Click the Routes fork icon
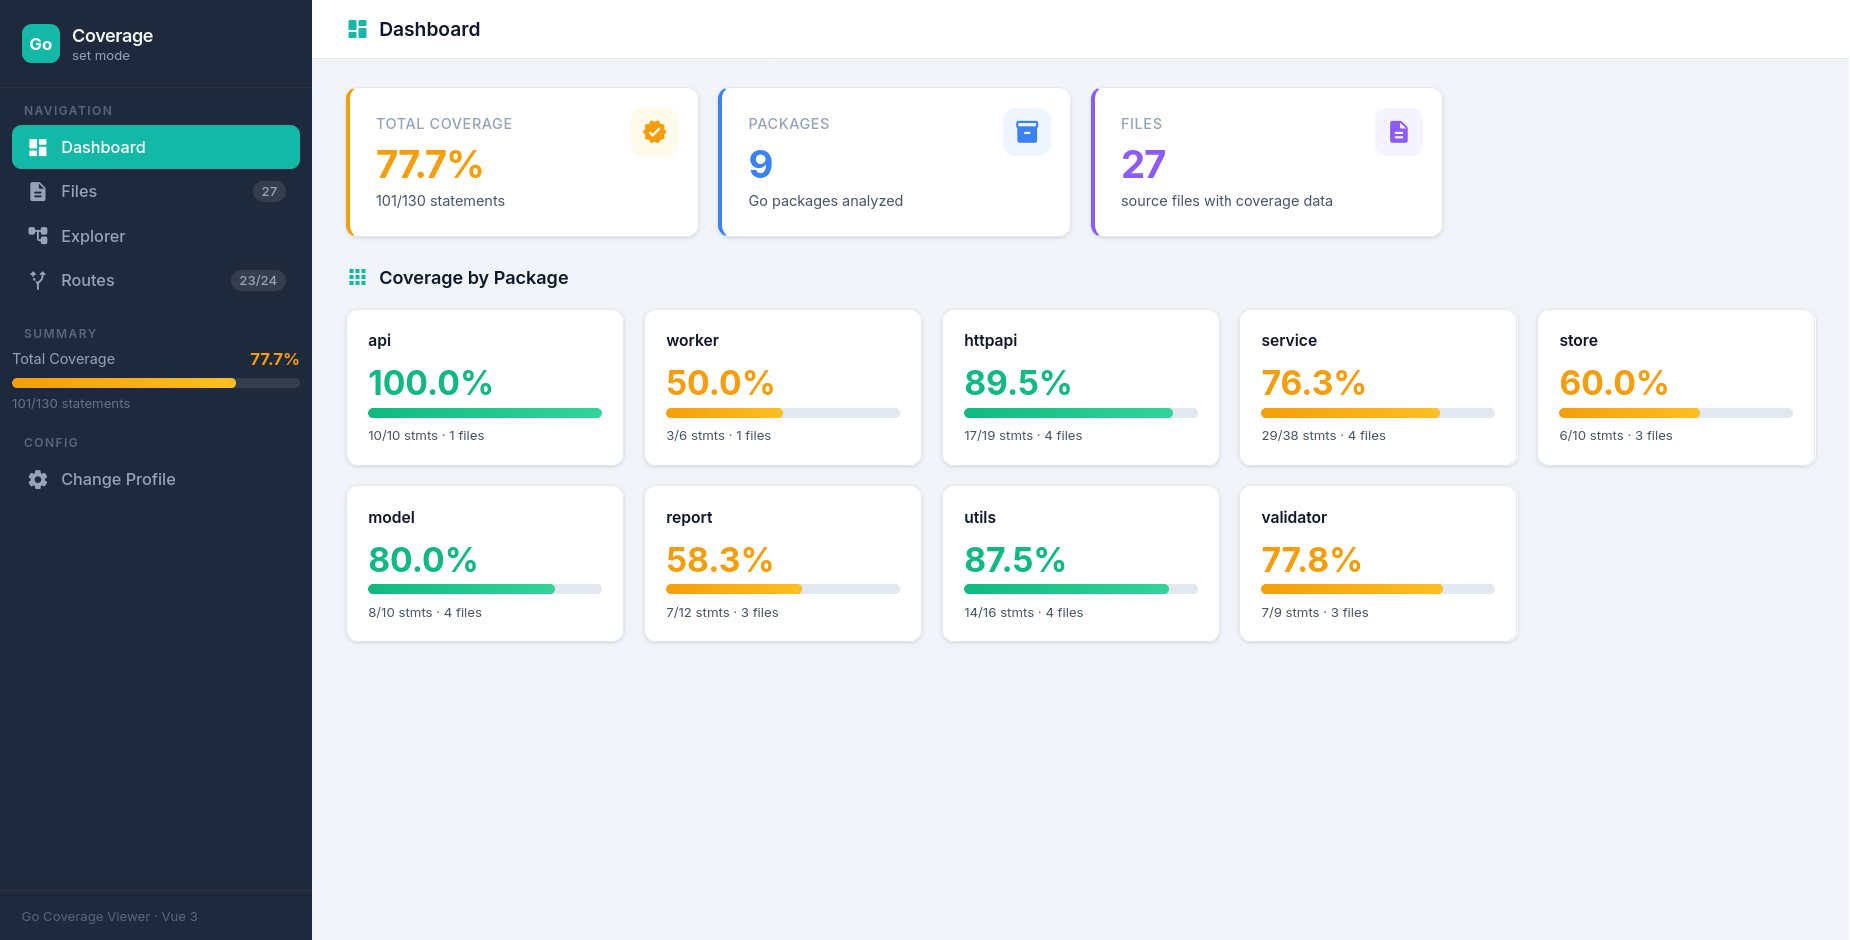This screenshot has height=940, width=1850. [38, 281]
